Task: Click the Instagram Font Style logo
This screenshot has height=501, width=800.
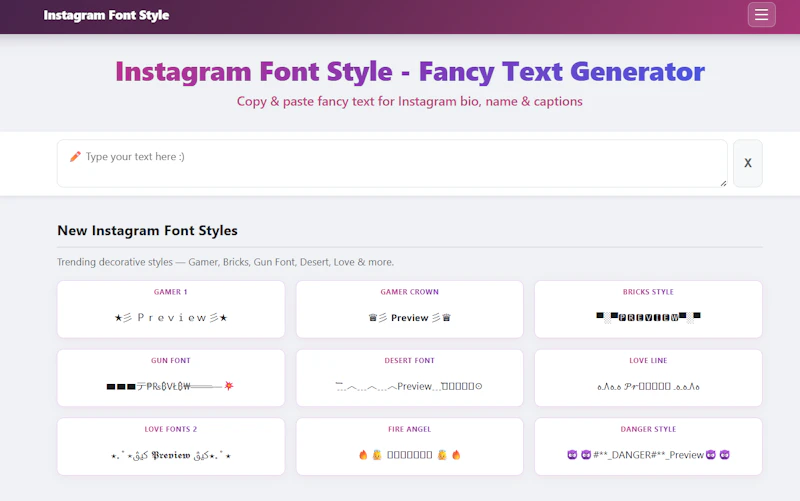Action: click(106, 15)
